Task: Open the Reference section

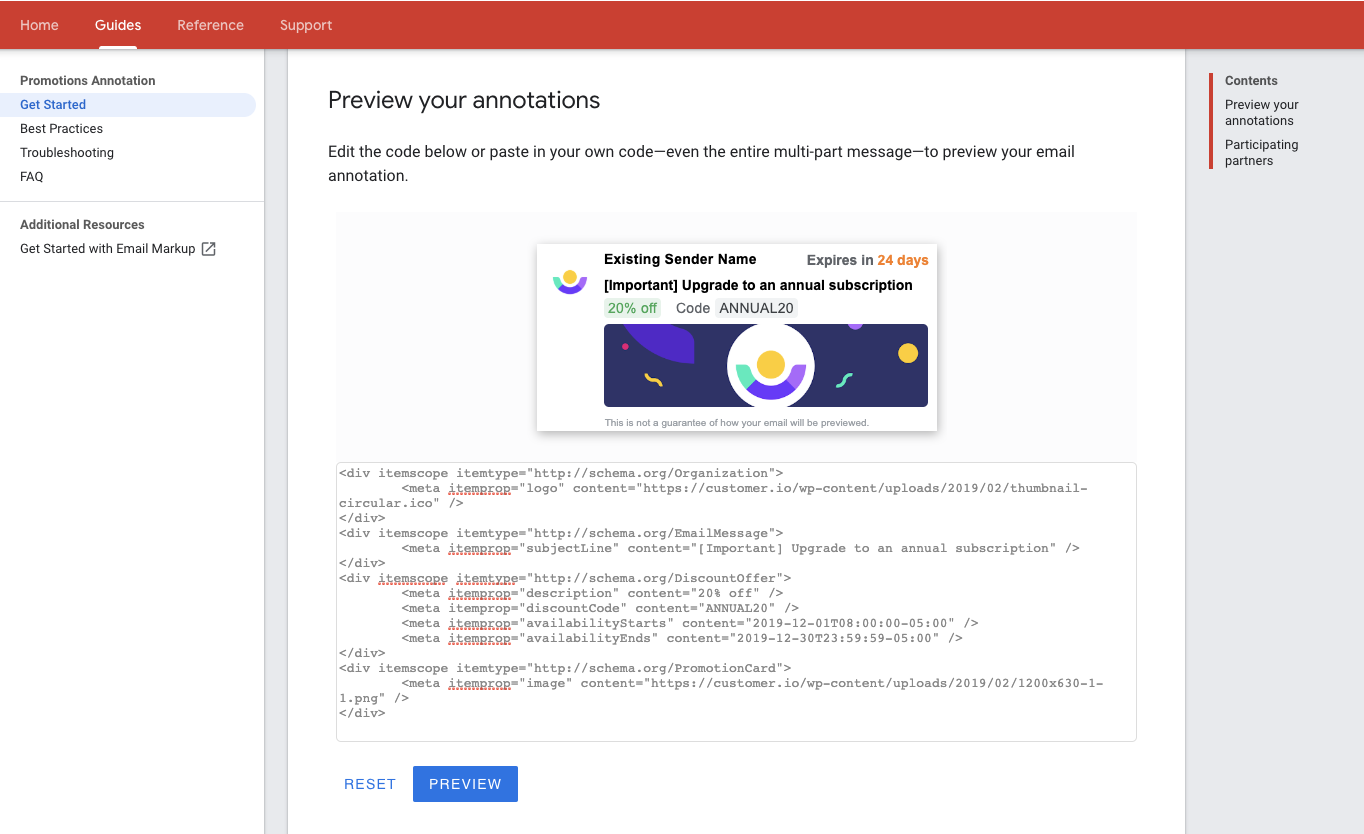Action: click(210, 25)
